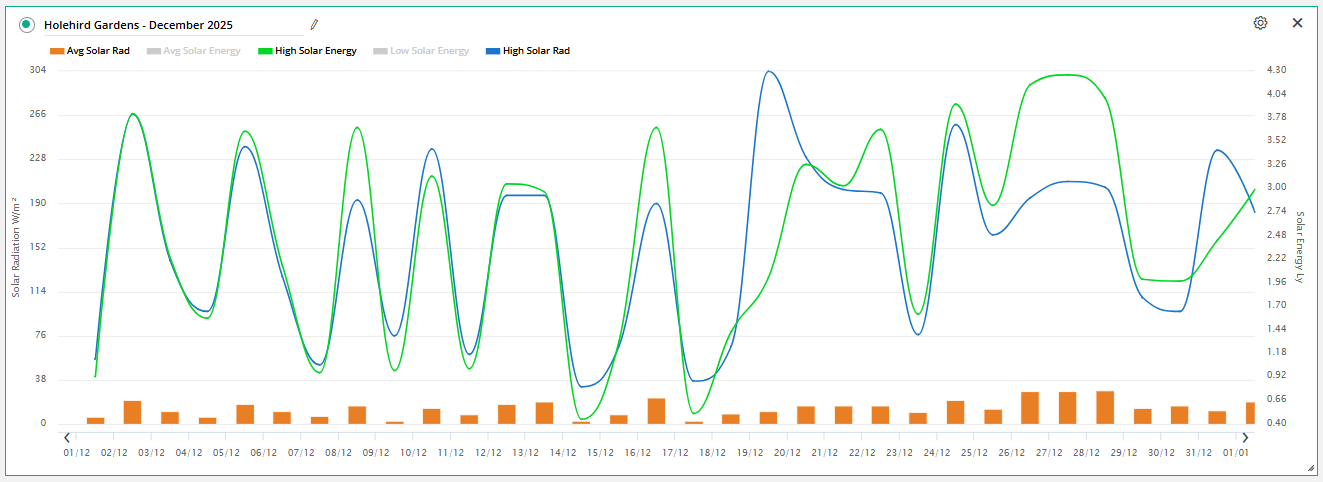Open chart settings gear icon
The width and height of the screenshot is (1323, 482).
[1260, 23]
